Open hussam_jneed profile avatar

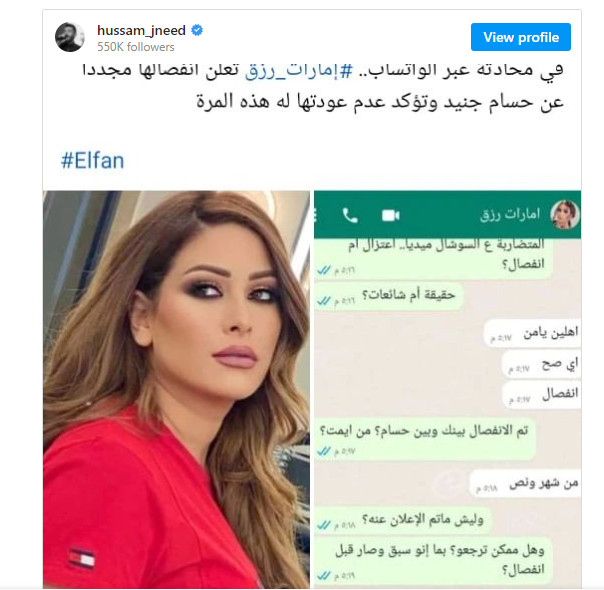(x=70, y=37)
